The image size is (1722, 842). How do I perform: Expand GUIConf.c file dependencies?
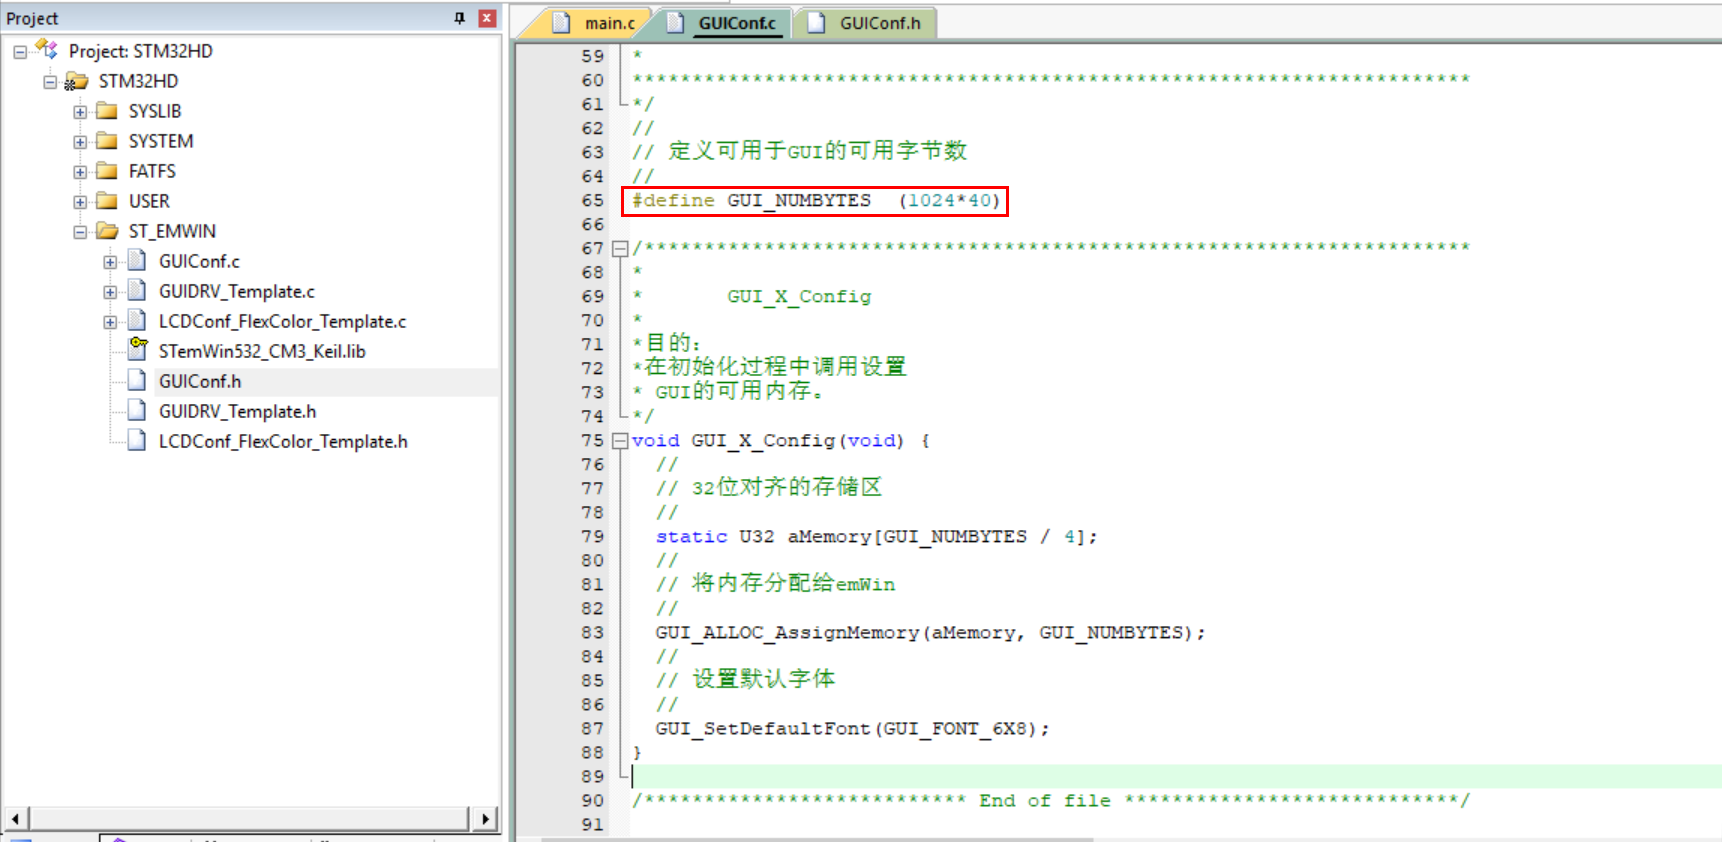(x=110, y=262)
